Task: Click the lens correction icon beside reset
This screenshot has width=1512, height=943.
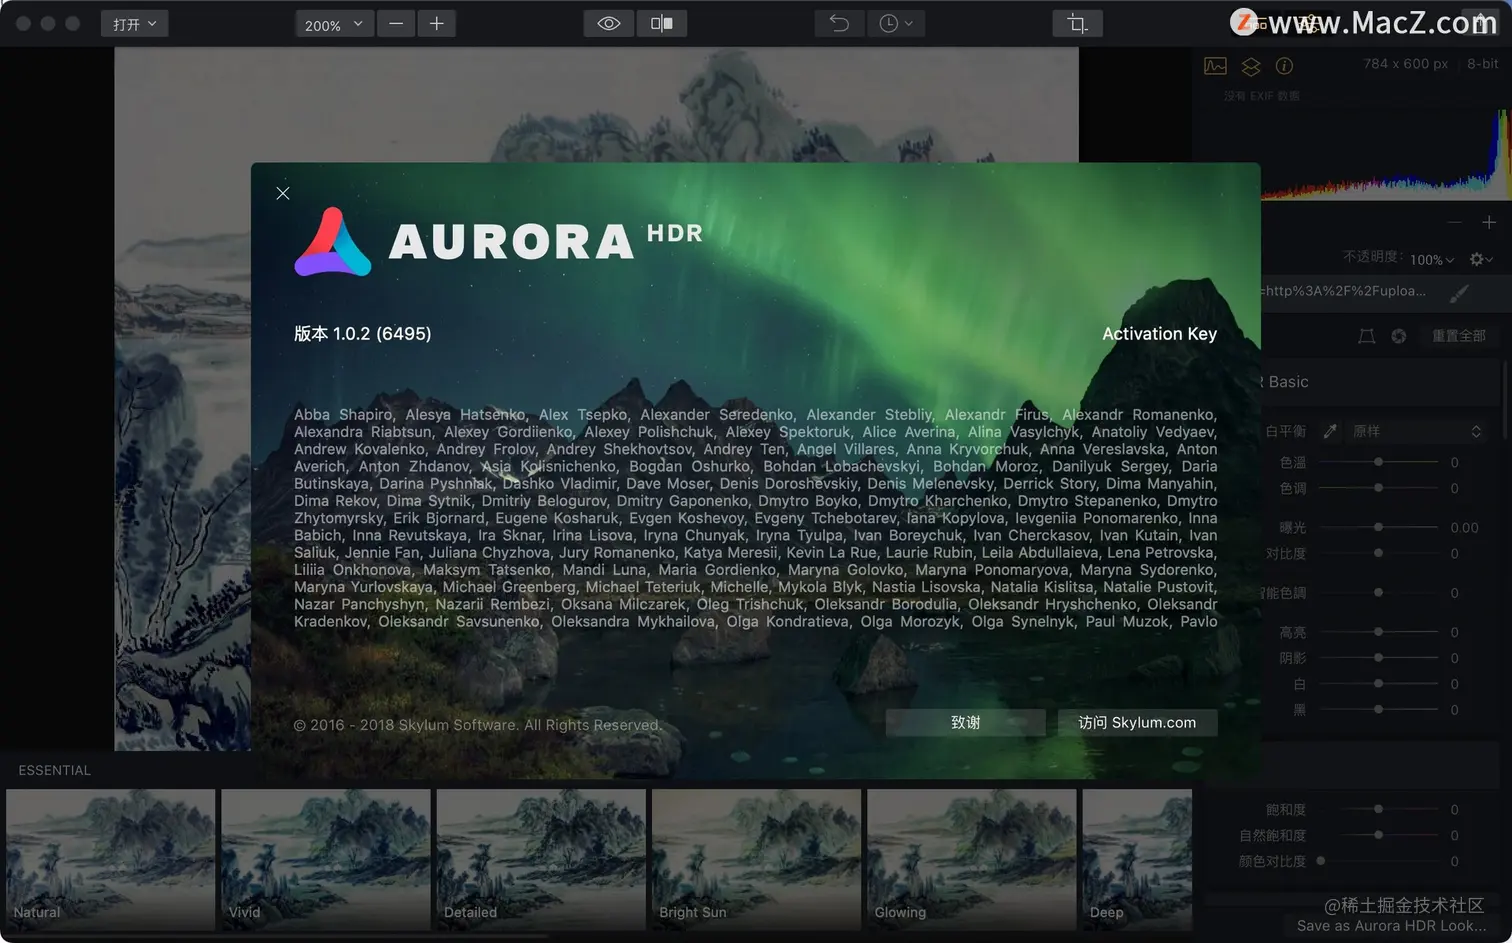Action: tap(1366, 336)
